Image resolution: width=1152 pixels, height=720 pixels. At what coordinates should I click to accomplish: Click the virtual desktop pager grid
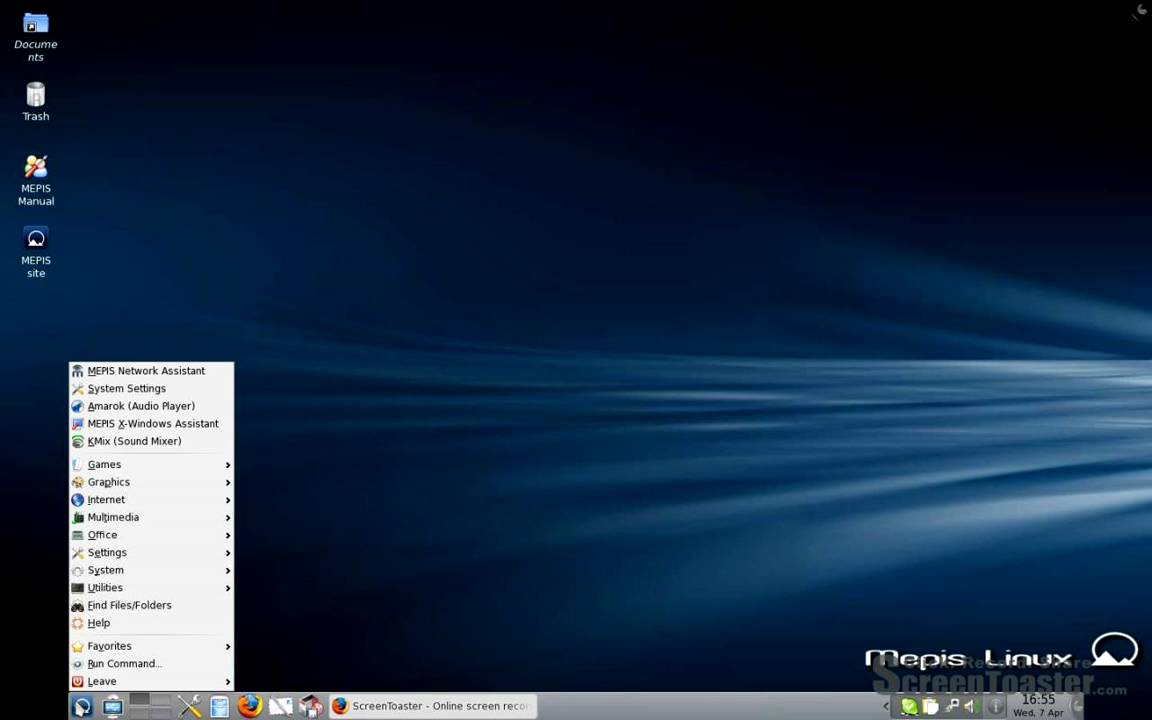click(x=150, y=706)
